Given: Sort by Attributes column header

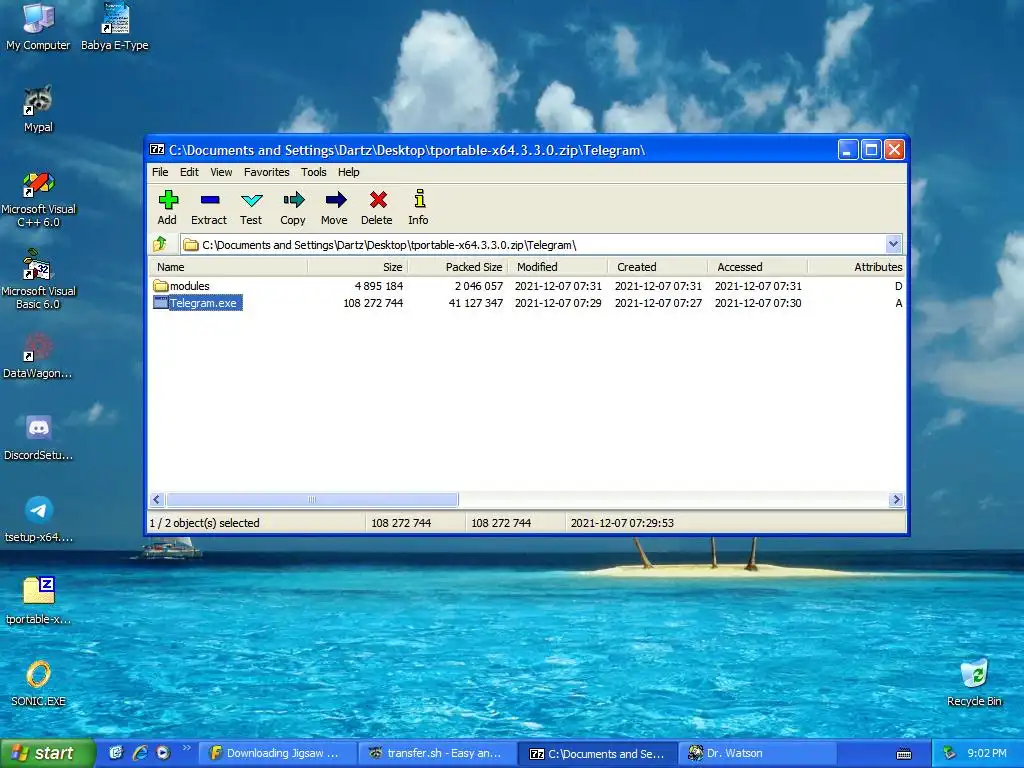Looking at the screenshot, I should 857,266.
